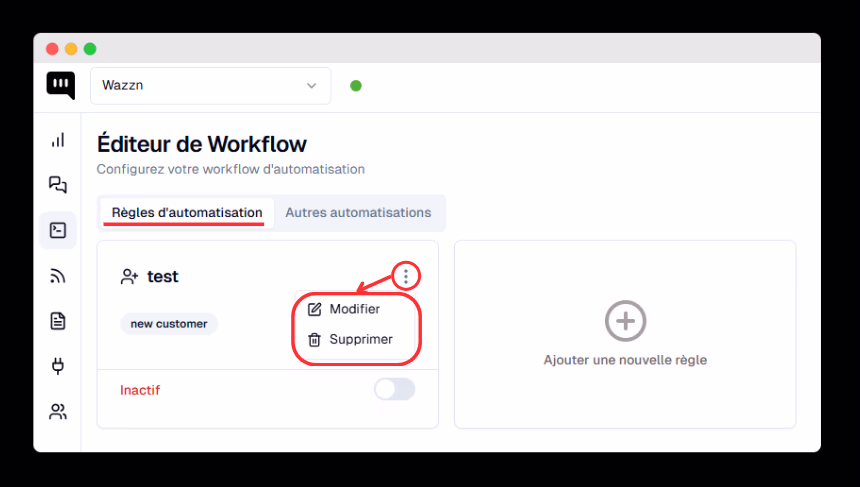Click the Éditeur de Workflow heading
Screen dimensions: 860x487
tap(202, 144)
